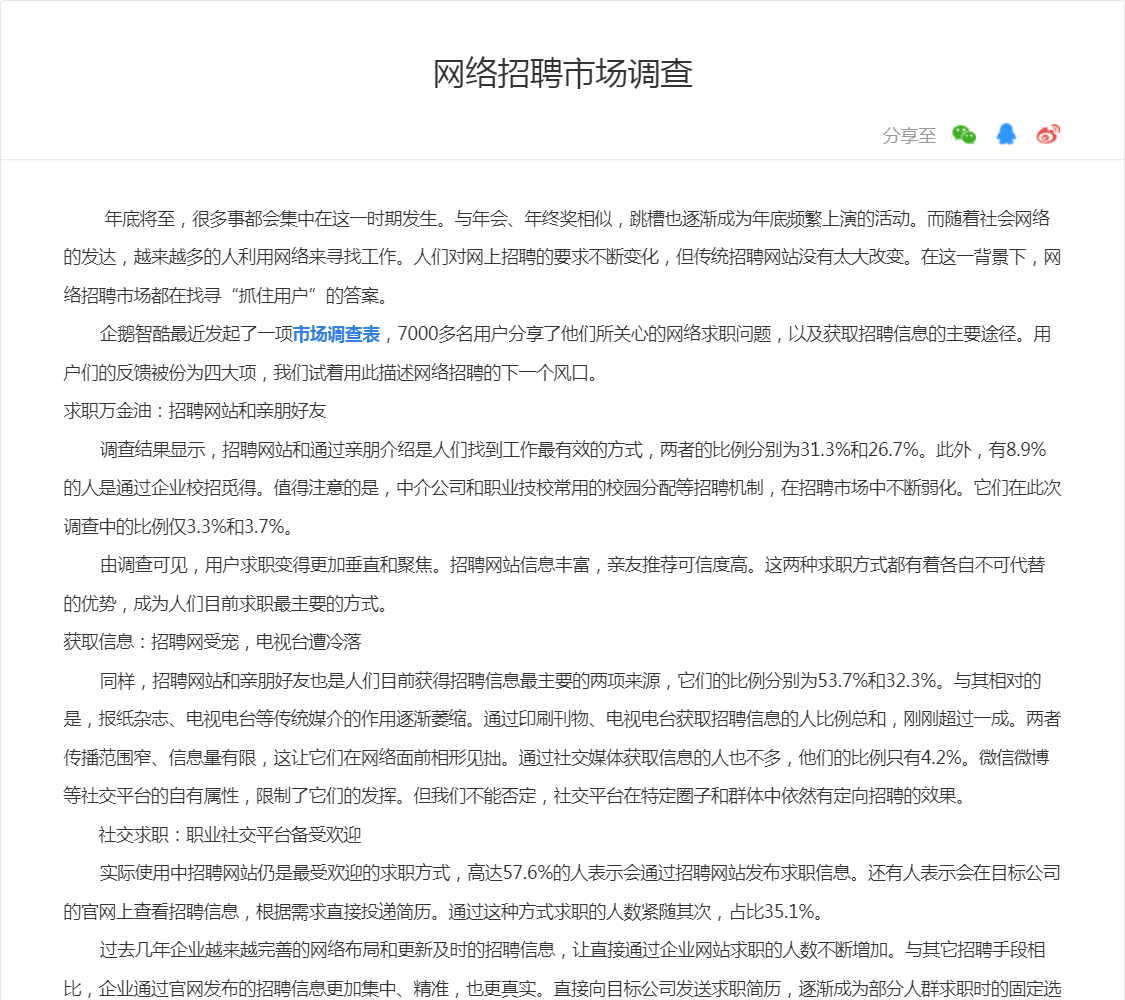Screen dimensions: 1125x1000
Task: Click the paragraph starting 实际使用中招聘网站
Action: pos(562,892)
